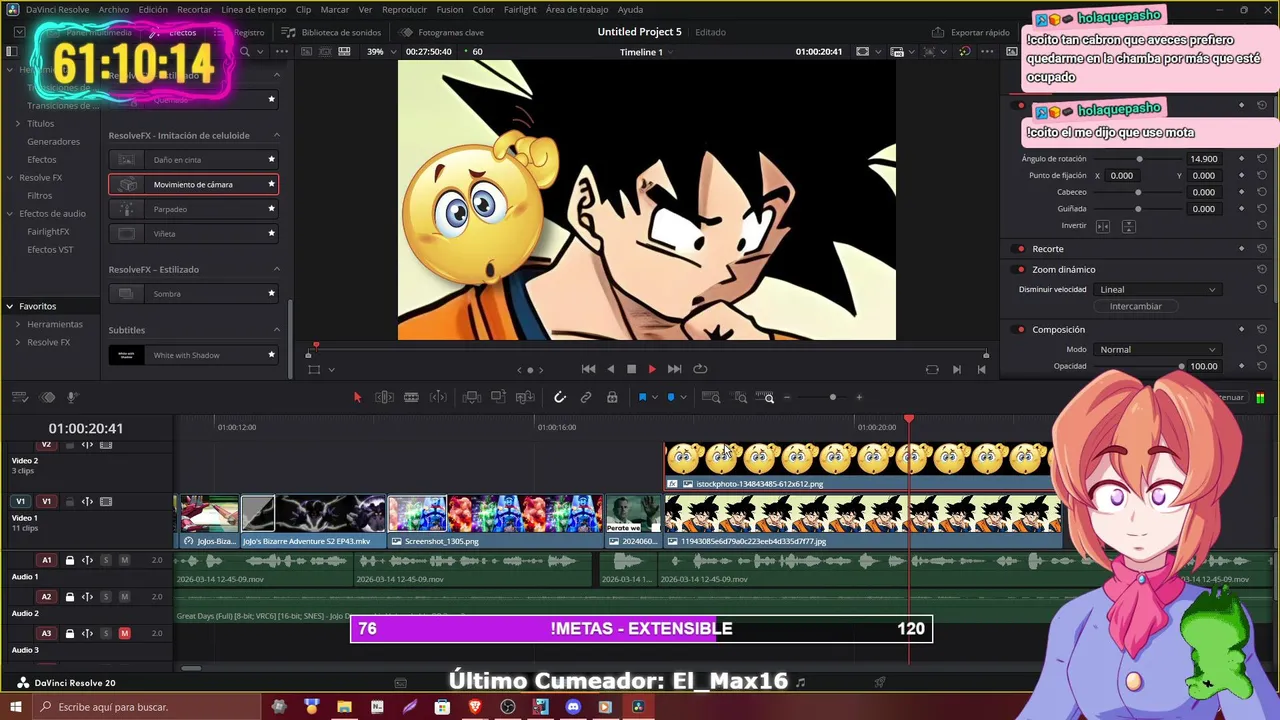Activate the Trim edit mode tool

(x=384, y=397)
